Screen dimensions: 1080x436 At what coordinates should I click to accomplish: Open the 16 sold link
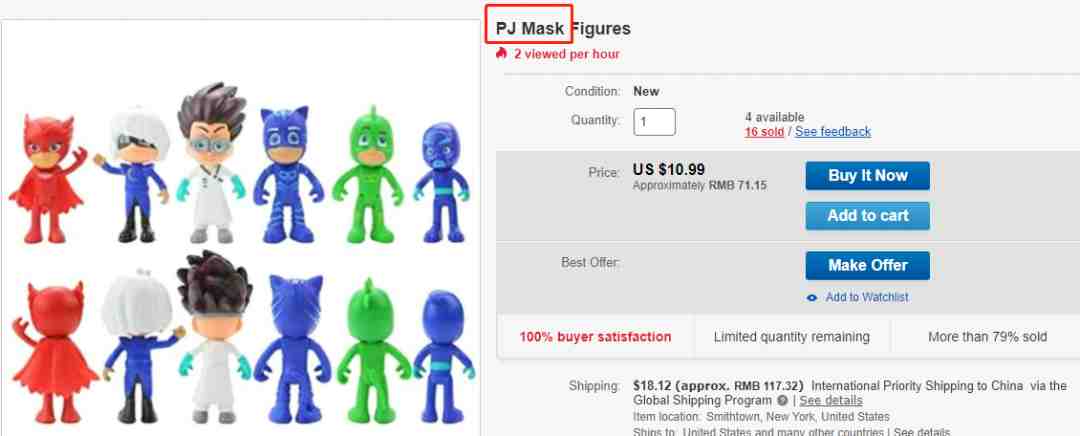pos(764,132)
